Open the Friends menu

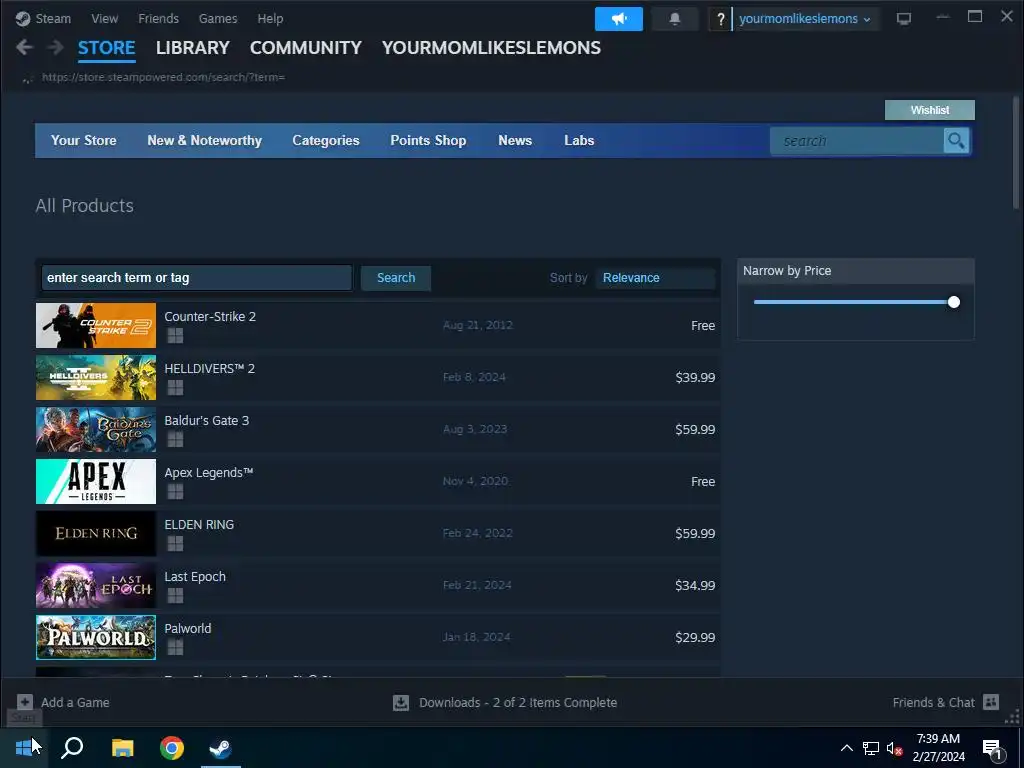coord(158,19)
